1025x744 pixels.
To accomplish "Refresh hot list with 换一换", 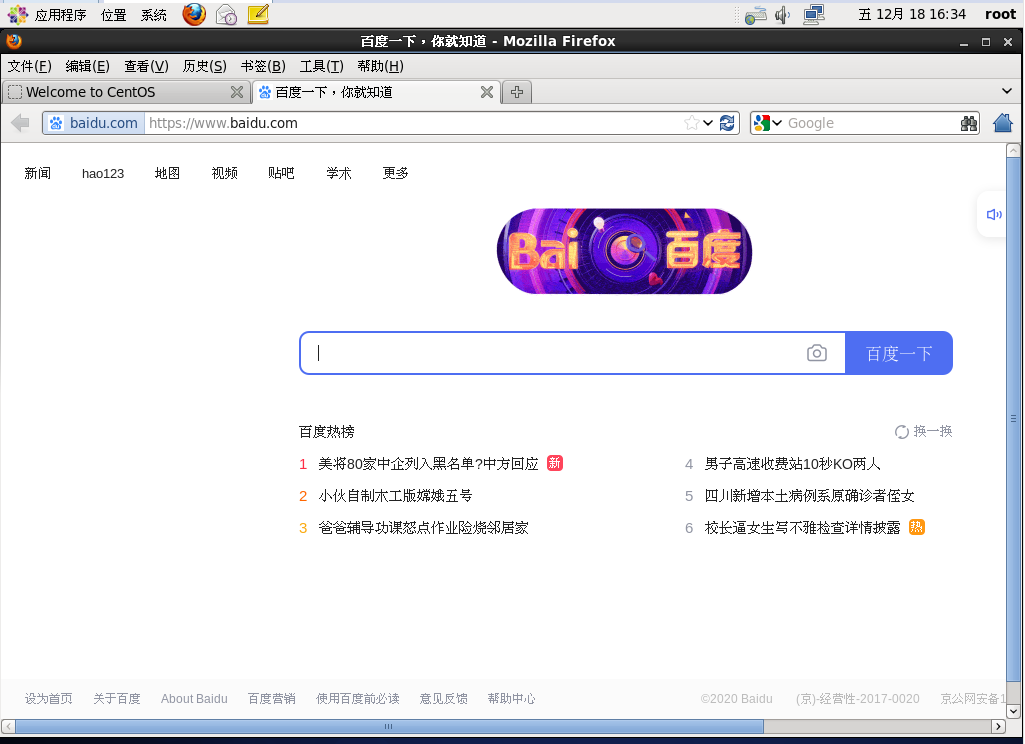I will (923, 431).
